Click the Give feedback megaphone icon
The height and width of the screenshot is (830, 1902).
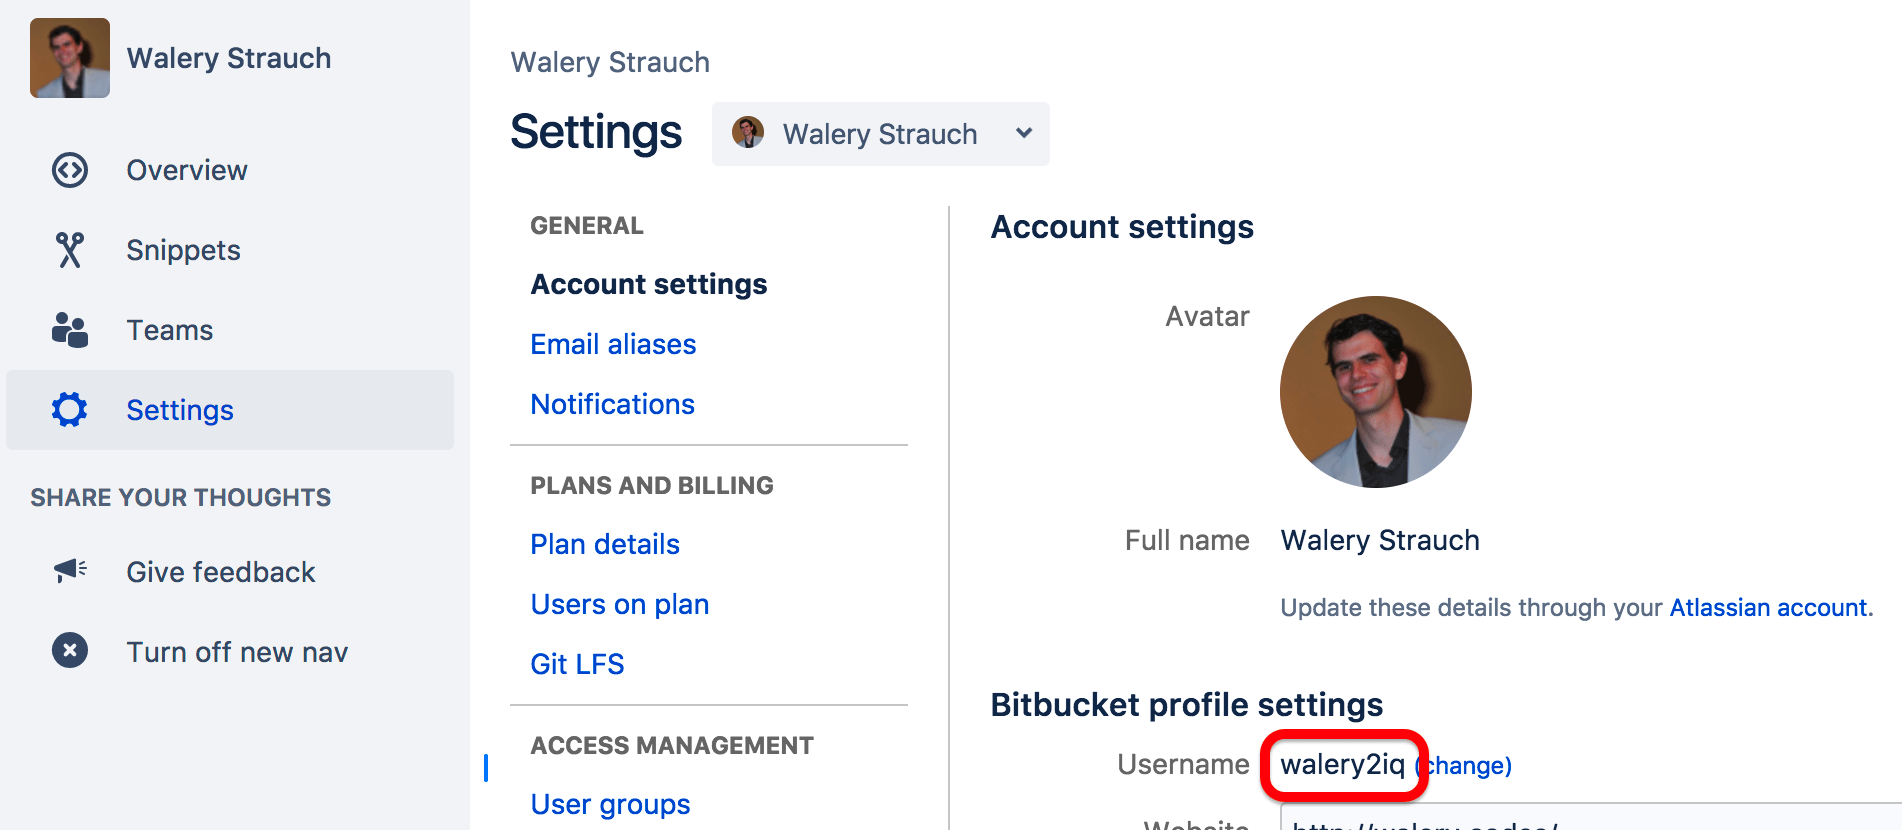pyautogui.click(x=70, y=571)
